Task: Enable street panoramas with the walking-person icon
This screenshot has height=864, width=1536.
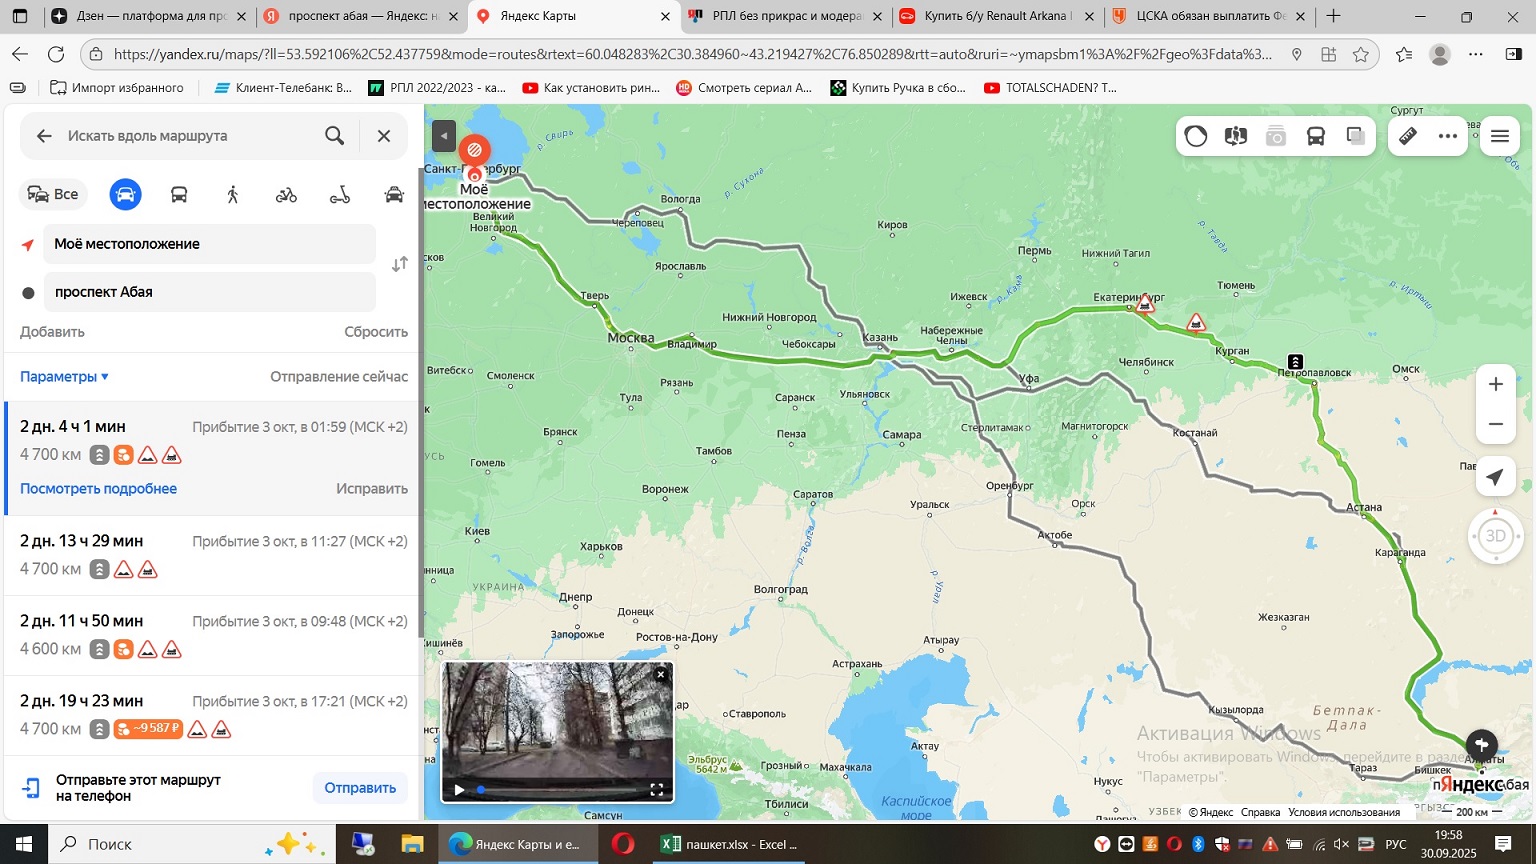Action: click(x=1236, y=136)
